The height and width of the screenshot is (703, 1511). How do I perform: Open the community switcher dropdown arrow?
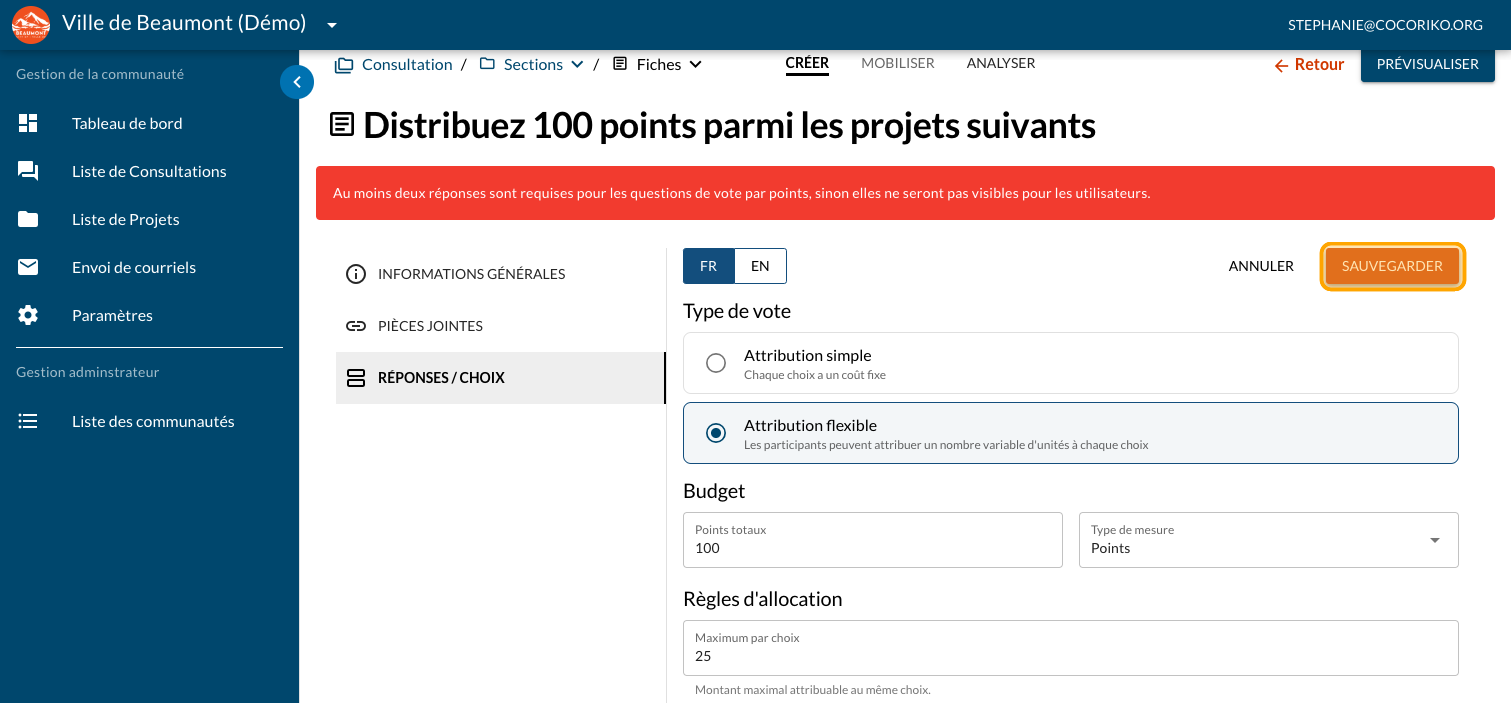[332, 25]
